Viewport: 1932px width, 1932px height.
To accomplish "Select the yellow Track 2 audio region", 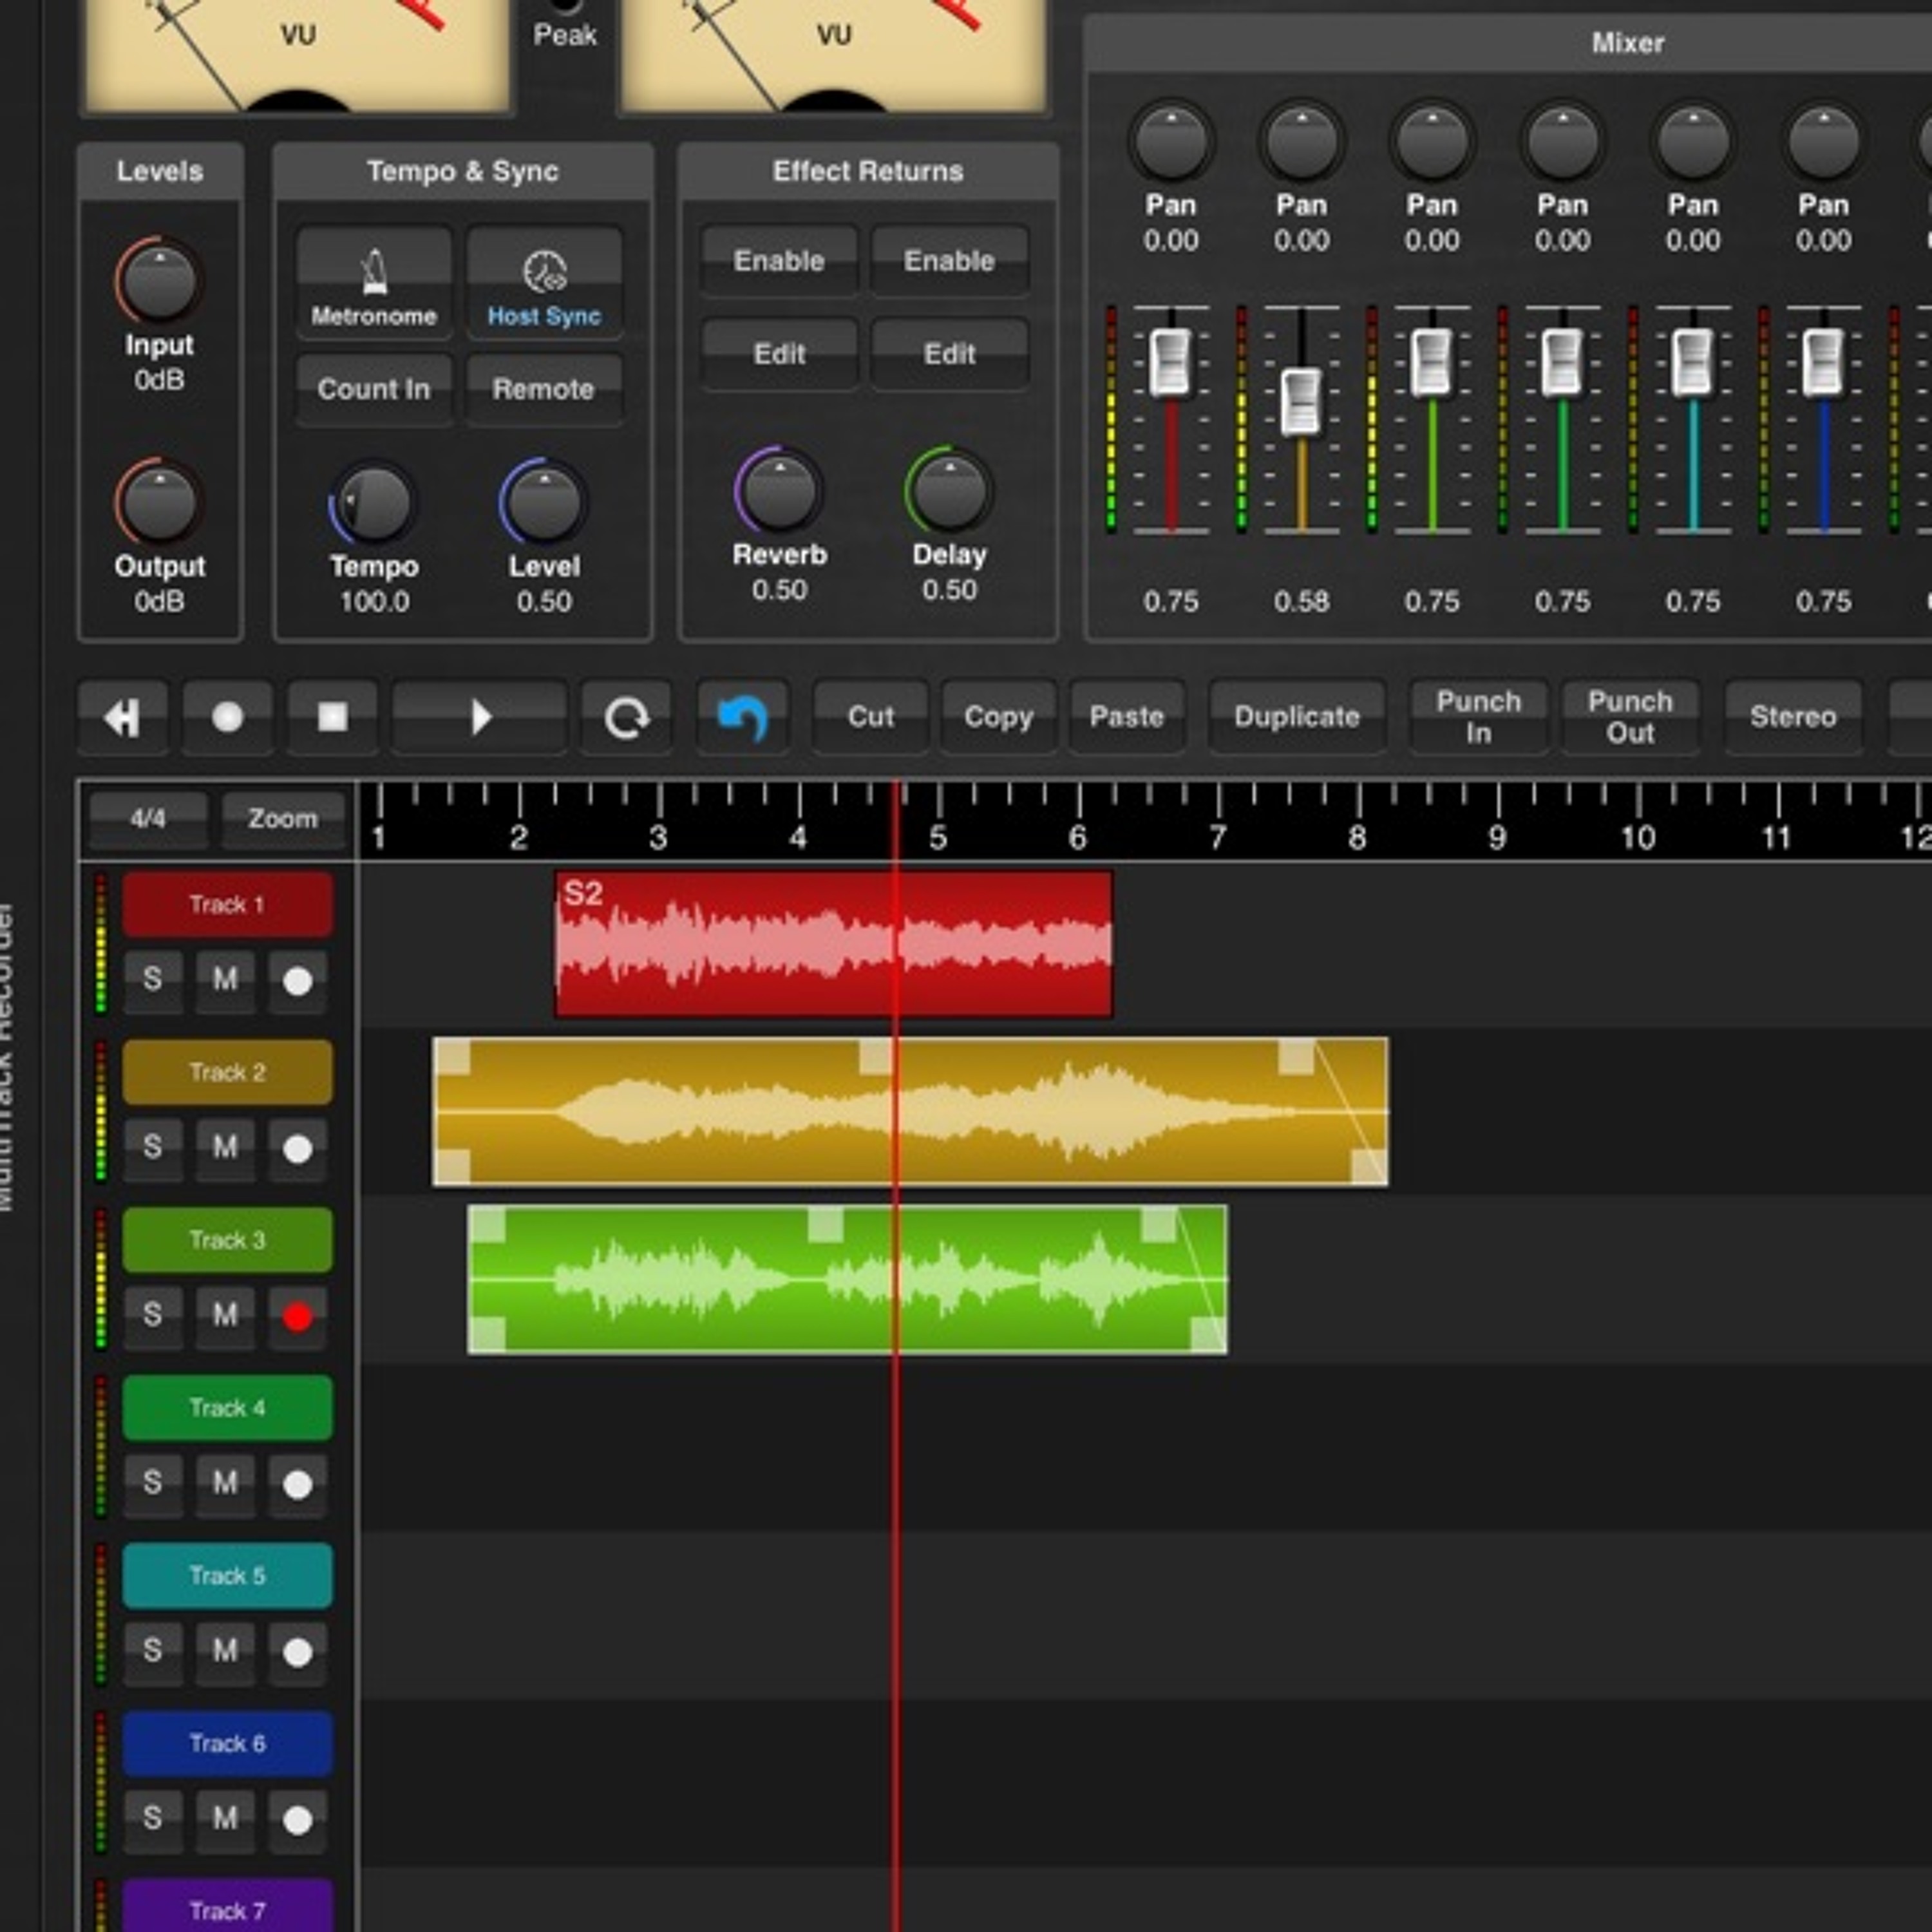I will coord(910,1112).
